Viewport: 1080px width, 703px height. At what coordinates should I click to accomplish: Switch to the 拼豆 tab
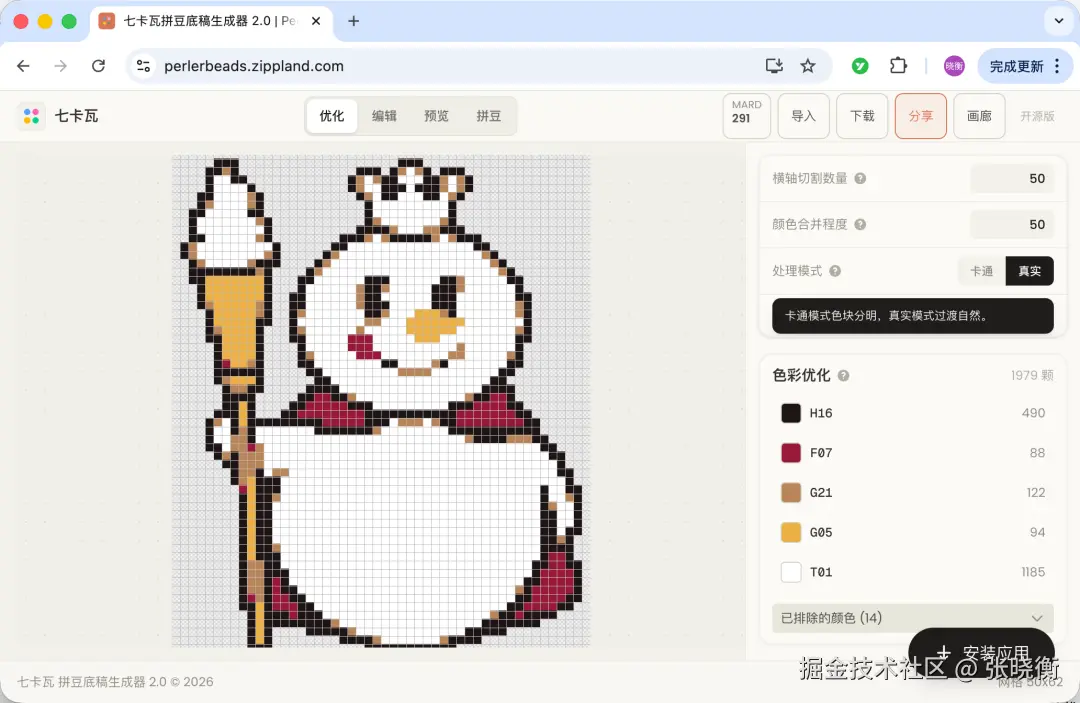(488, 116)
